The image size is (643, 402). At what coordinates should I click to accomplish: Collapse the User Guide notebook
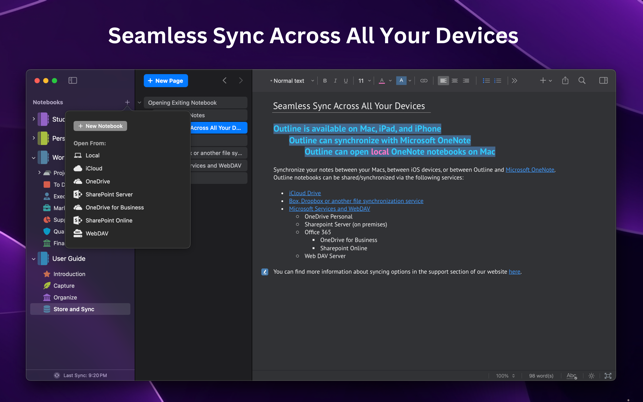click(x=34, y=259)
